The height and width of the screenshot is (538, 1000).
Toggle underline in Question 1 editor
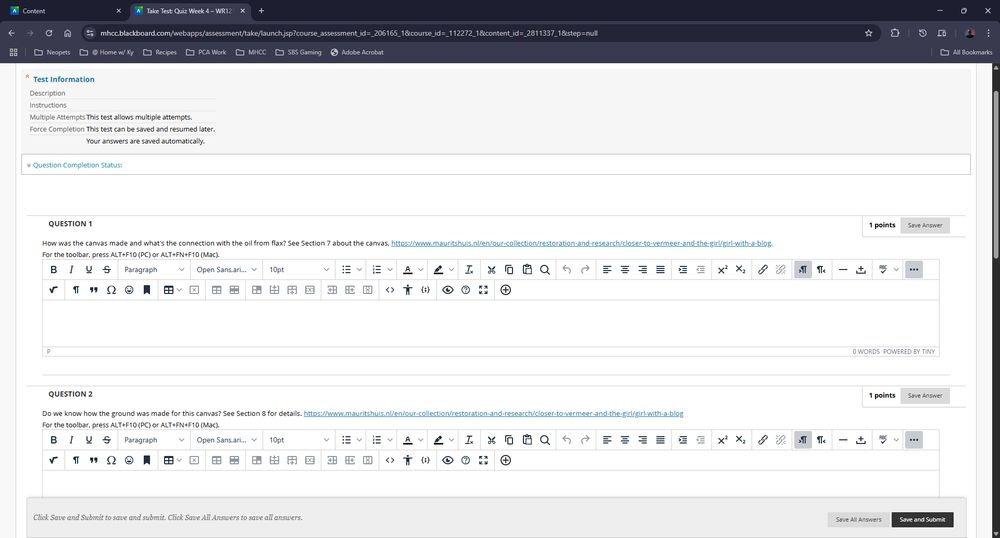coord(89,270)
